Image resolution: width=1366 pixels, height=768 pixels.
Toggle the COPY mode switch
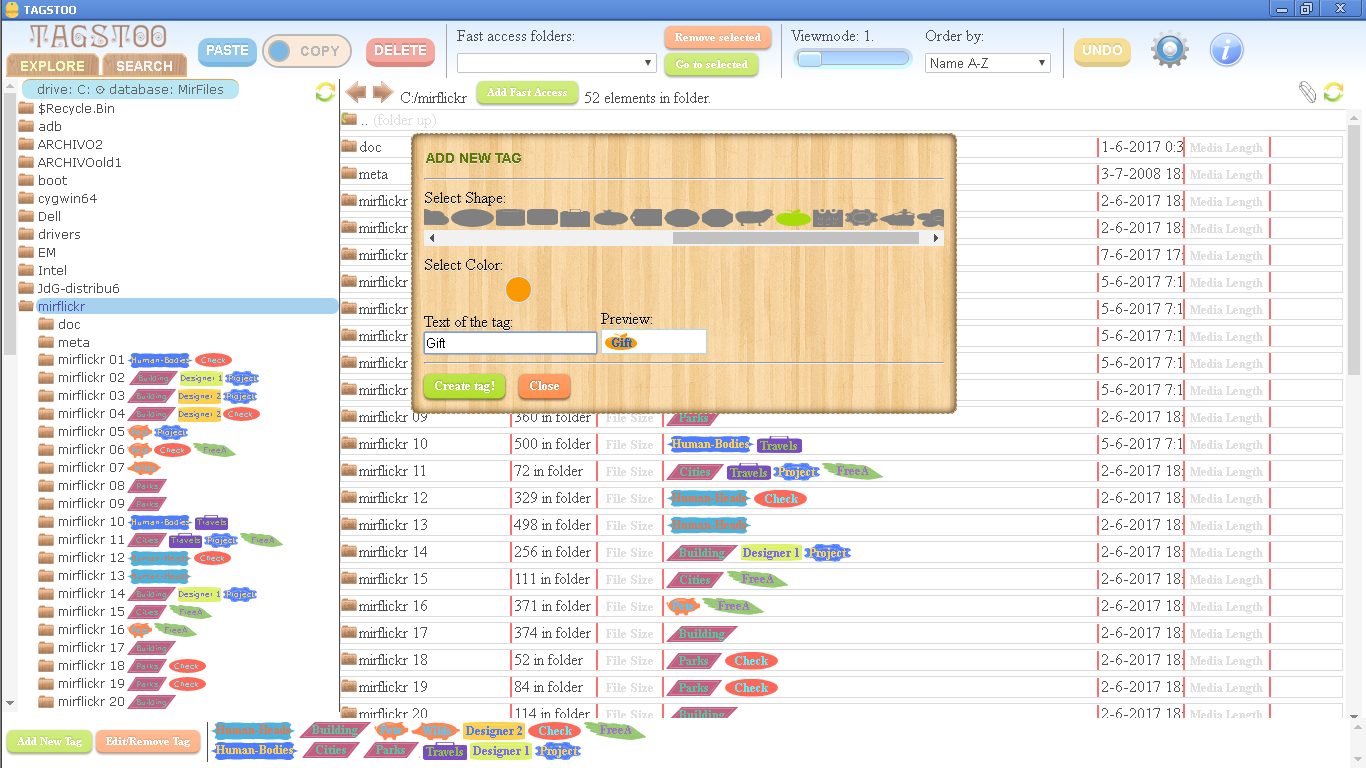tap(307, 51)
